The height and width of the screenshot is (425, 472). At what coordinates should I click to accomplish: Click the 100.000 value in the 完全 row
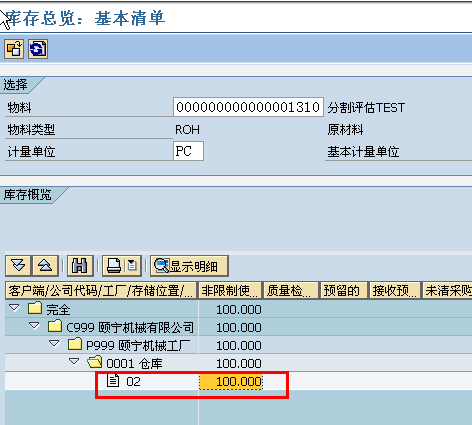[239, 310]
